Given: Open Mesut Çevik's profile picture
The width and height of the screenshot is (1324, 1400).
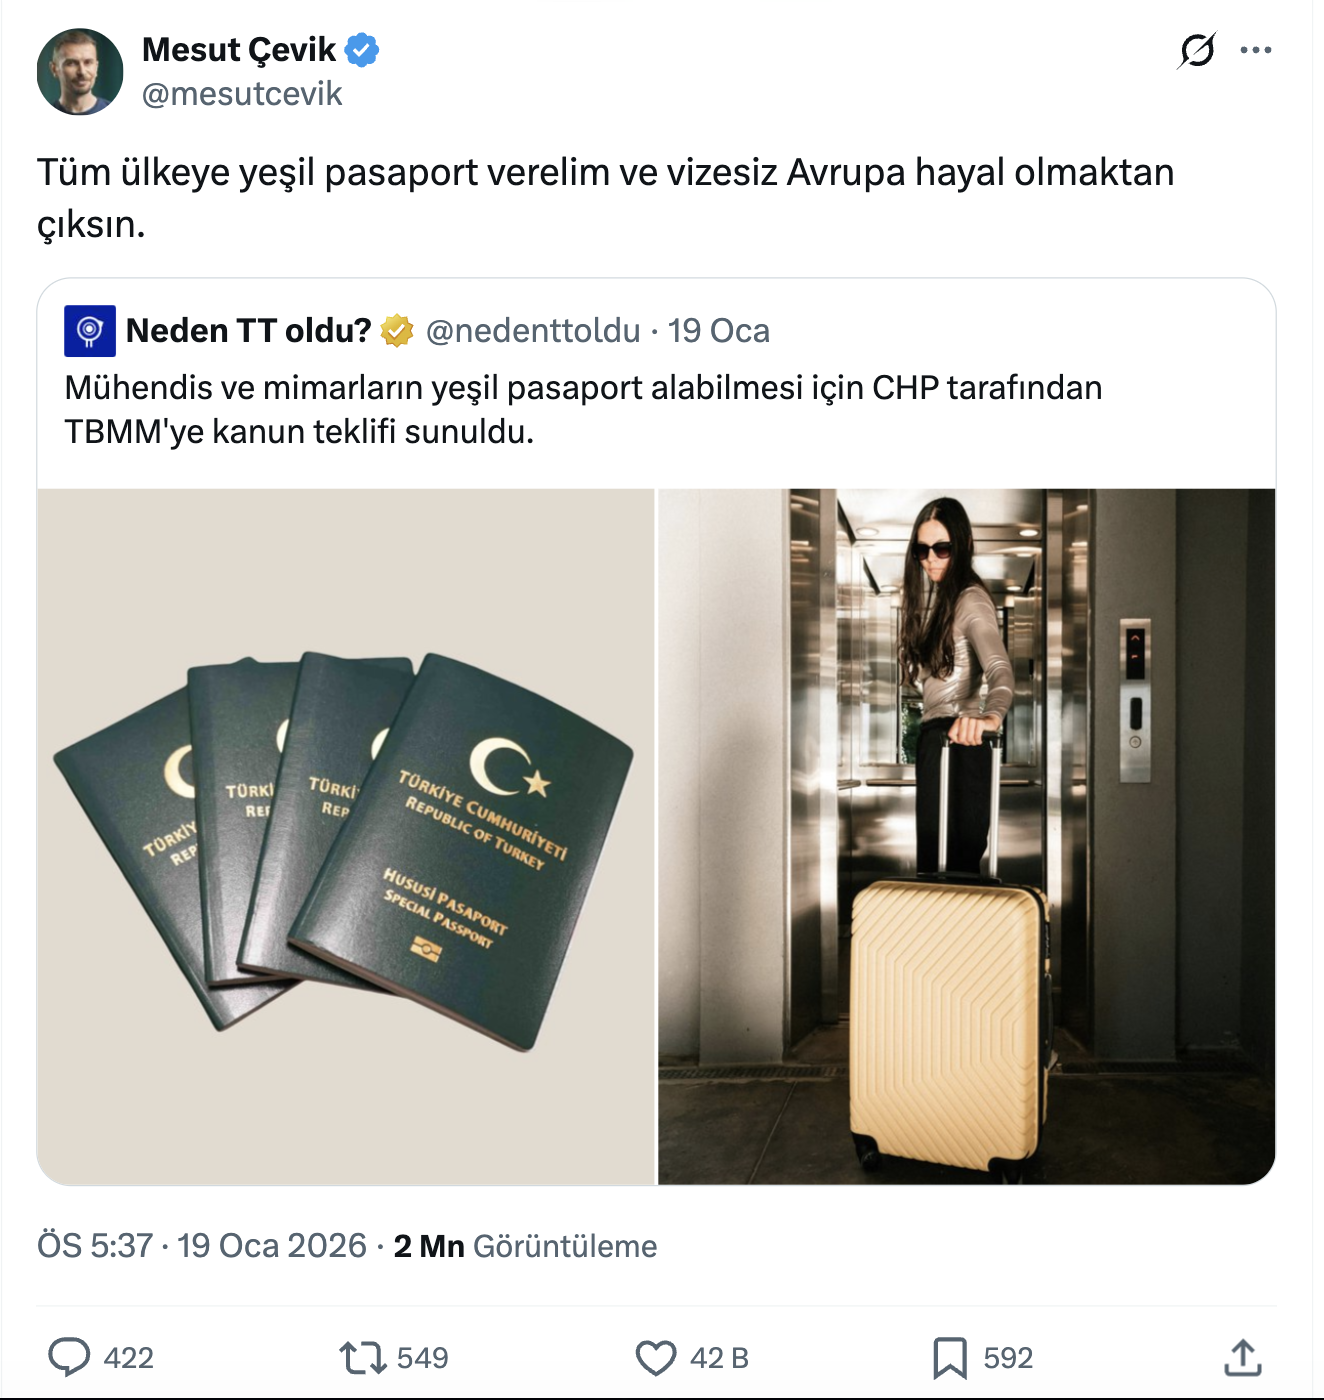Looking at the screenshot, I should click(x=80, y=72).
